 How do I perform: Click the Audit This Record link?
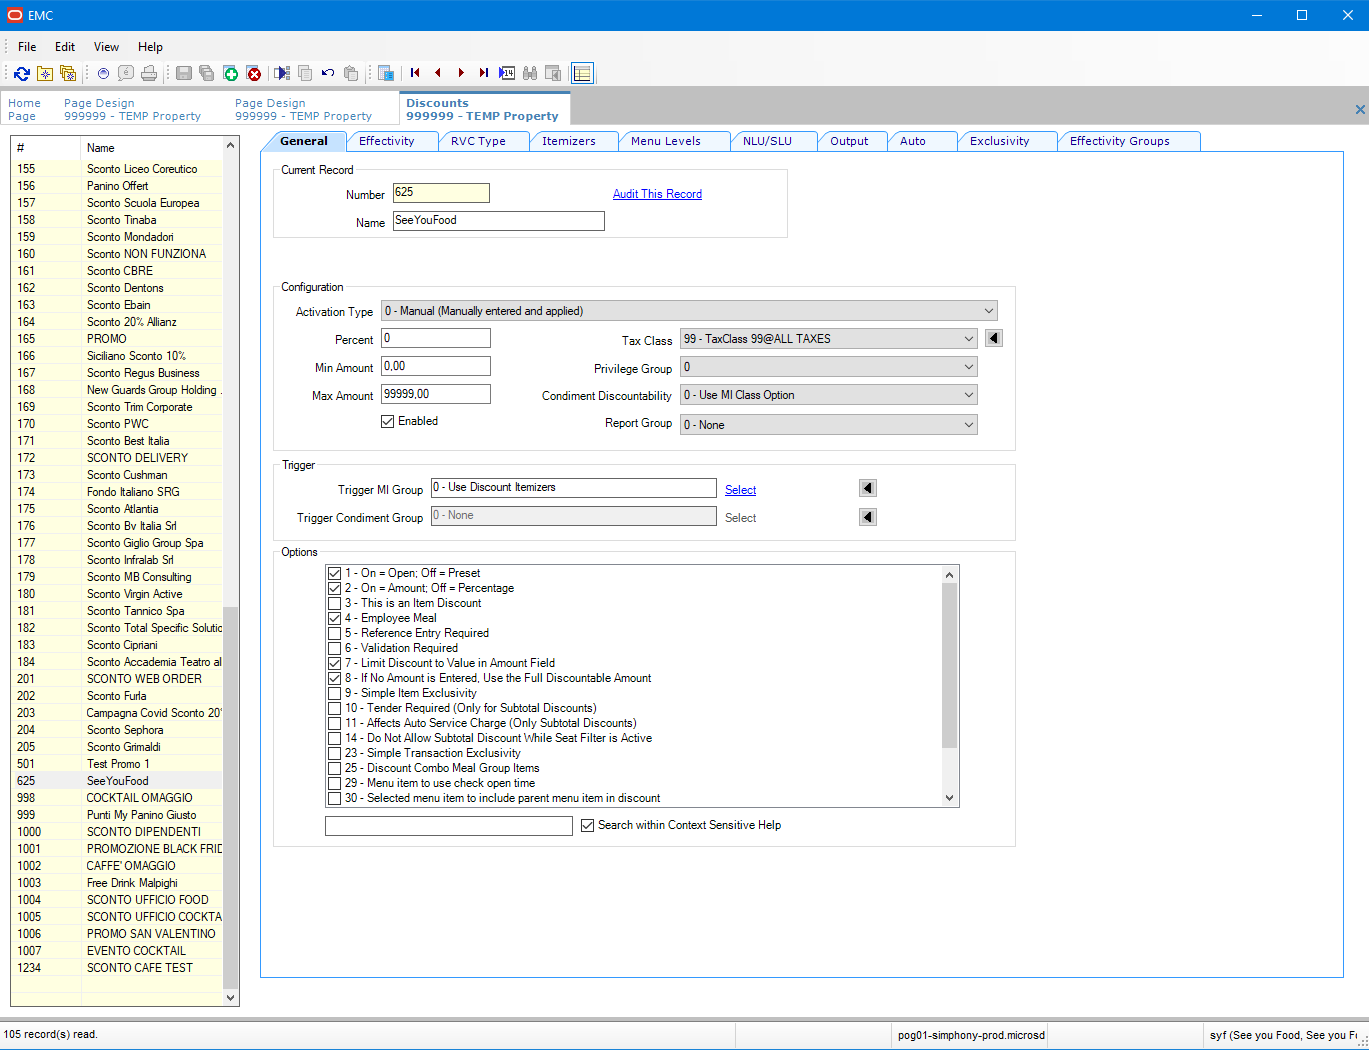(x=657, y=194)
